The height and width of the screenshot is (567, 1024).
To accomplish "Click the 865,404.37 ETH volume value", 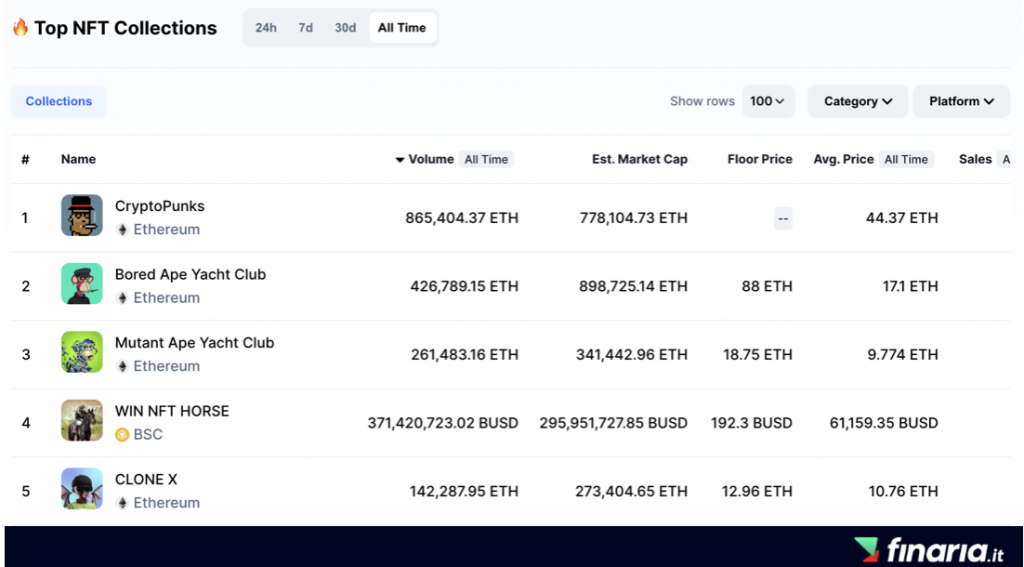I will pos(462,218).
